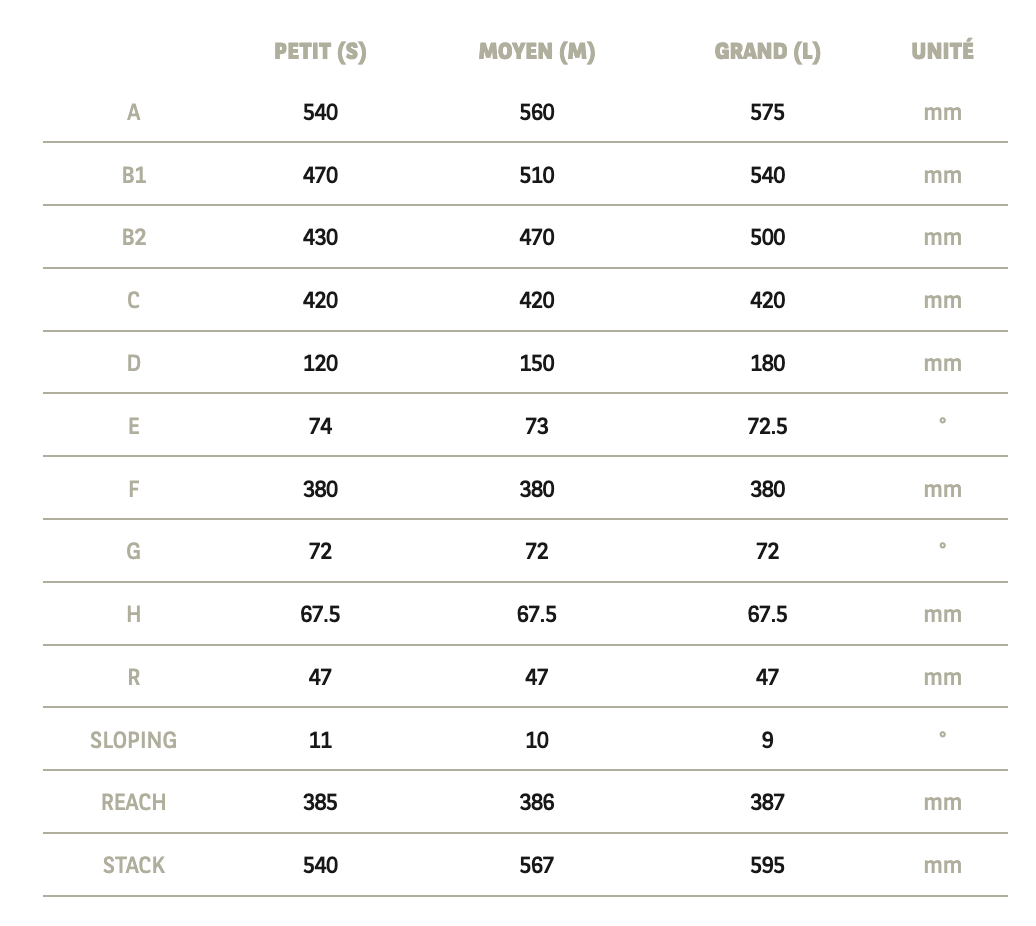The height and width of the screenshot is (926, 1036).
Task: Click the GRAND (L) column header
Action: pos(767,52)
